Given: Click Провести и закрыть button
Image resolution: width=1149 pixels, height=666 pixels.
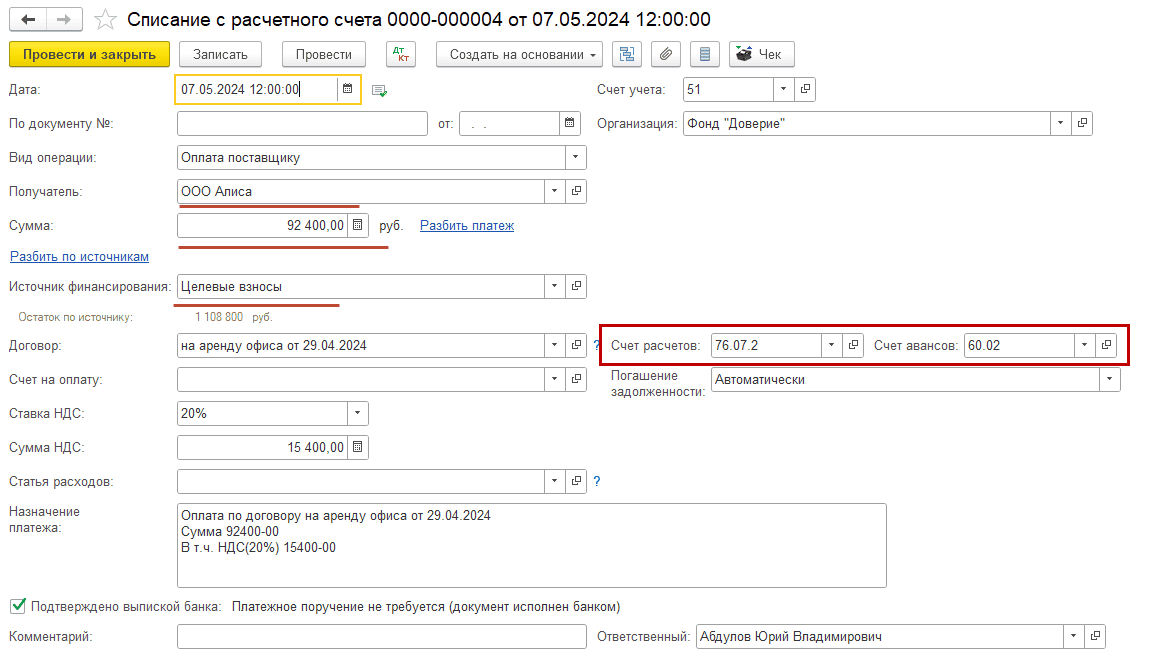Looking at the screenshot, I should [89, 54].
